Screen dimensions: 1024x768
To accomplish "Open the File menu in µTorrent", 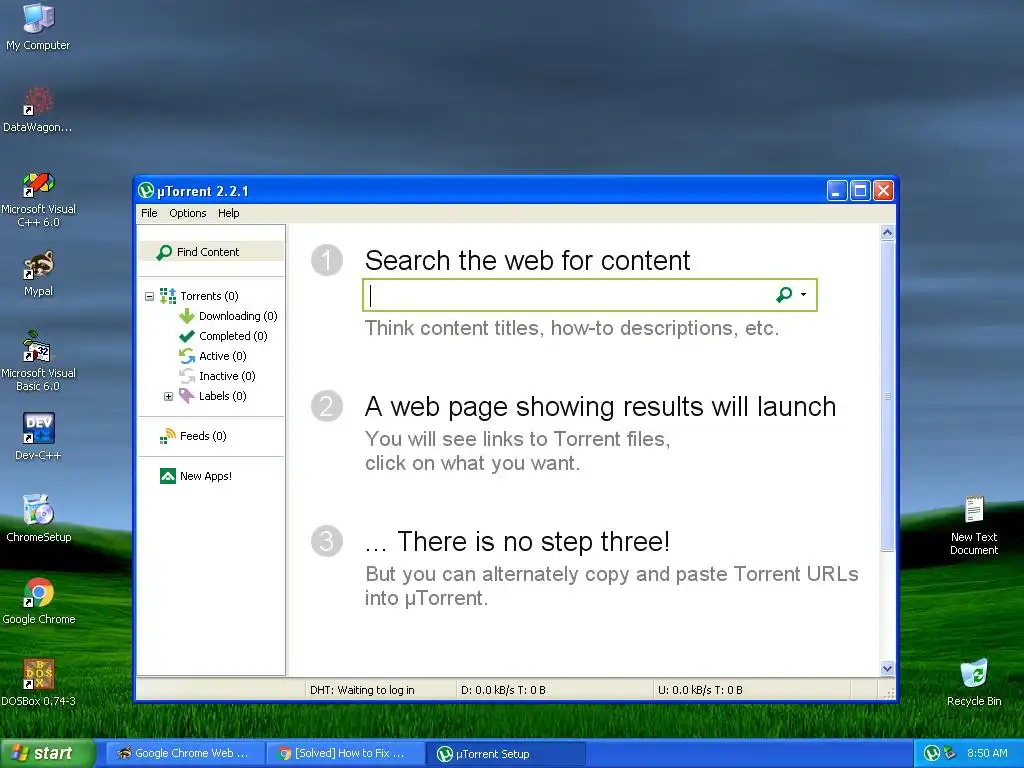I will [x=149, y=213].
